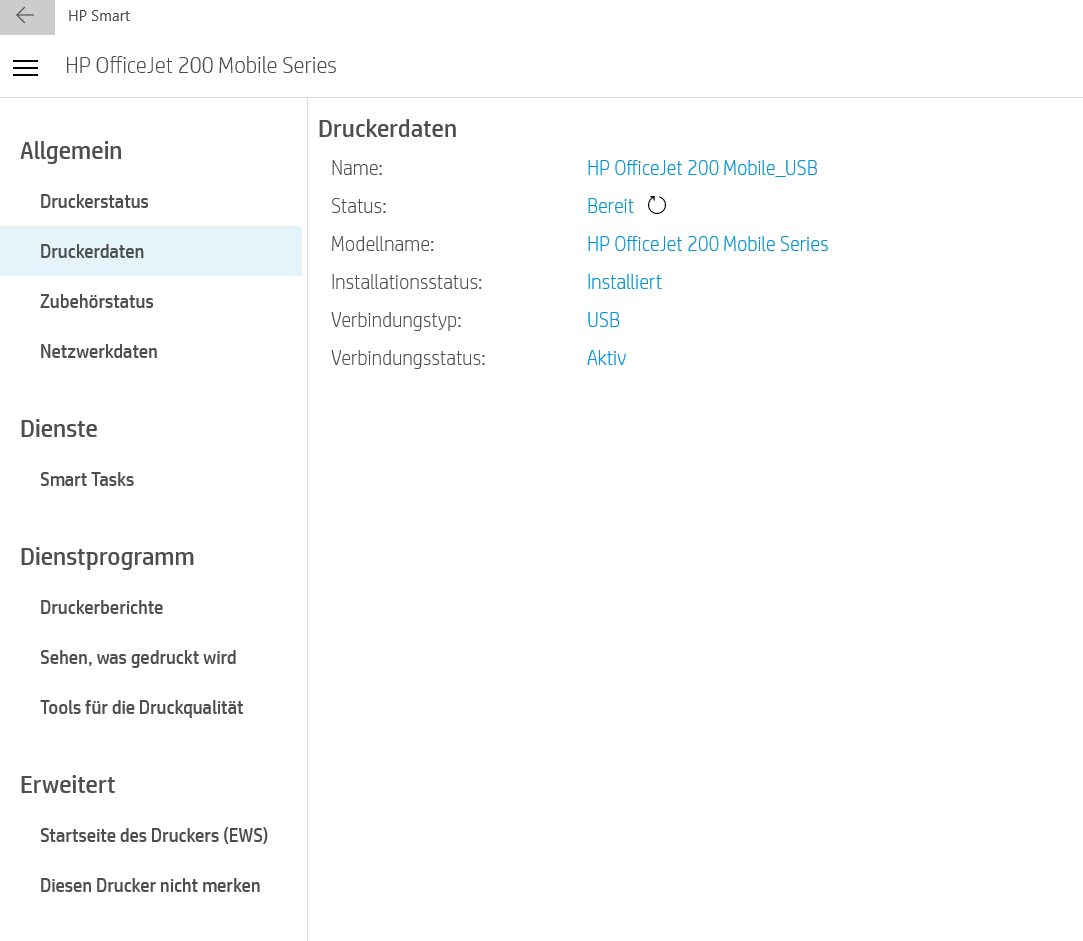1083x941 pixels.
Task: Click the Installationsstatus: label
Action: click(x=406, y=282)
